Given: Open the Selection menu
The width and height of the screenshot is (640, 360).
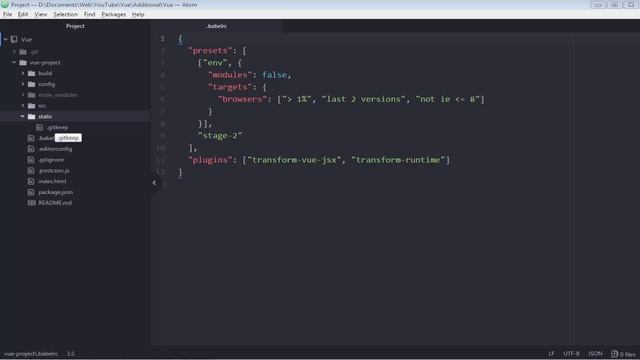Looking at the screenshot, I should (65, 14).
